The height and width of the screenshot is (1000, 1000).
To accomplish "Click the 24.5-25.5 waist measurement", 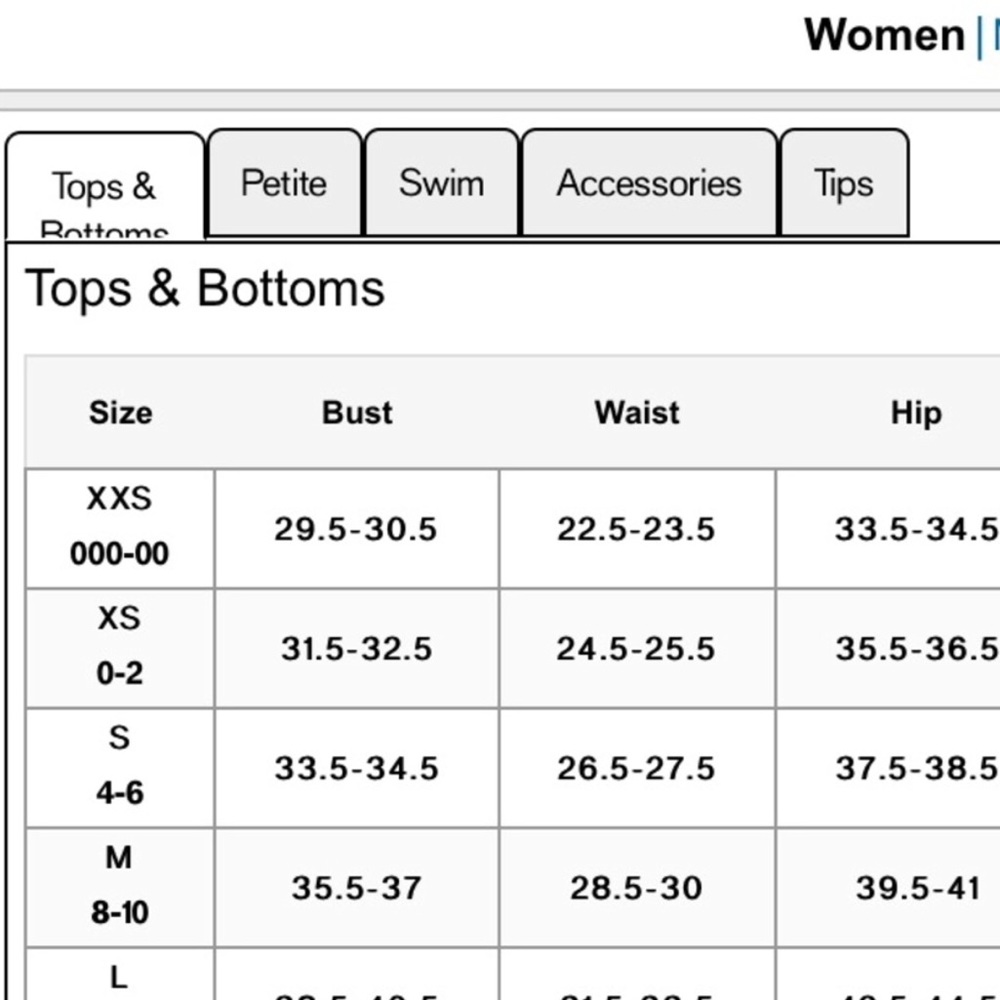I will [x=636, y=649].
